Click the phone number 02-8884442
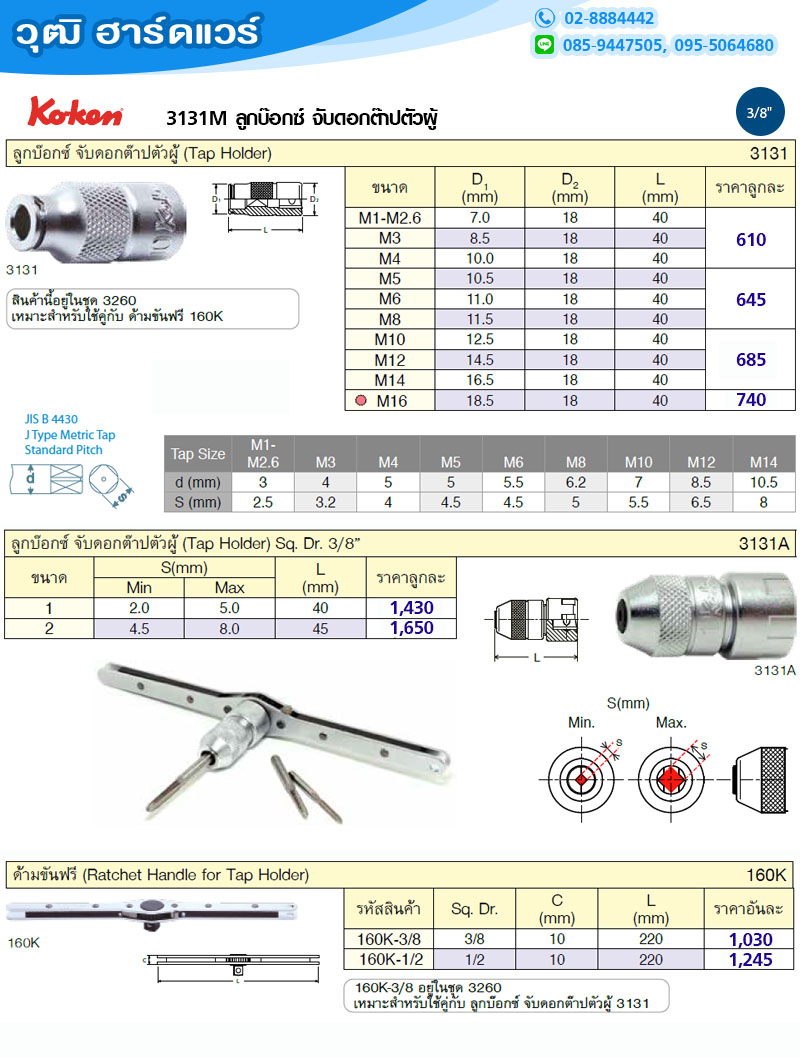The height and width of the screenshot is (1057, 800). (x=609, y=18)
